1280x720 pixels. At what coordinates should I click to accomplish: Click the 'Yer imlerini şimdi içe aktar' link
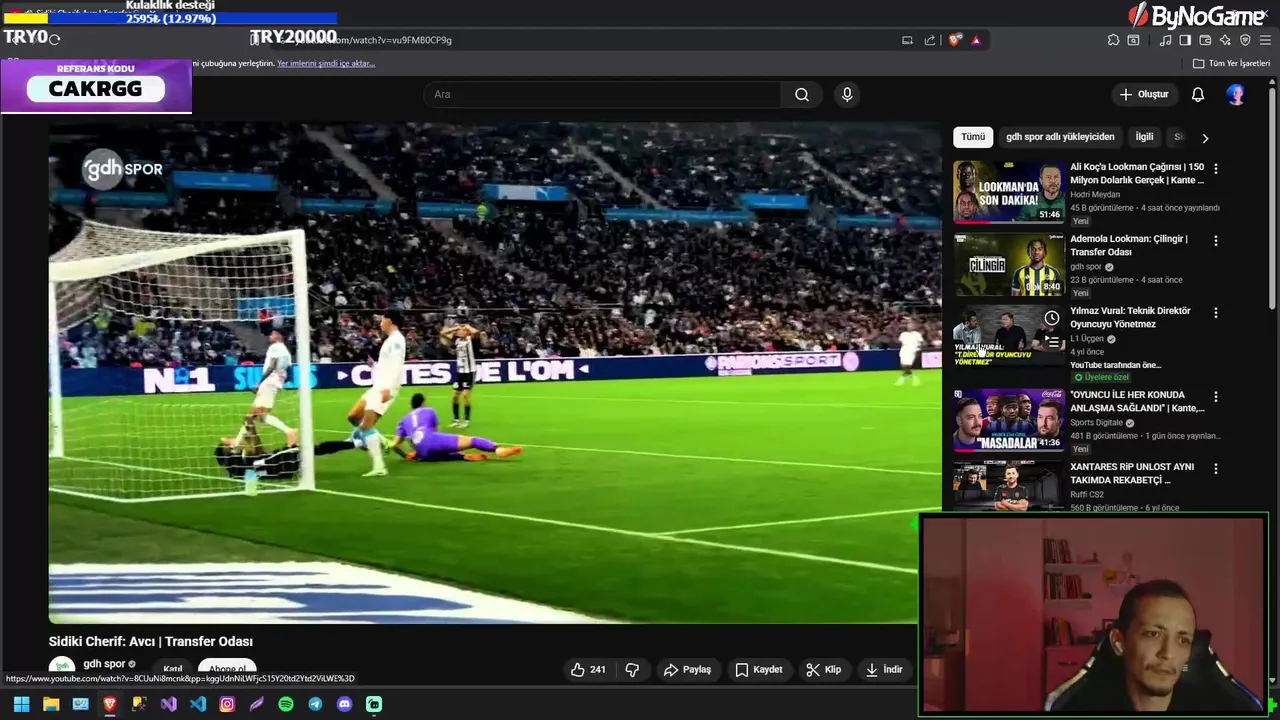[x=326, y=63]
